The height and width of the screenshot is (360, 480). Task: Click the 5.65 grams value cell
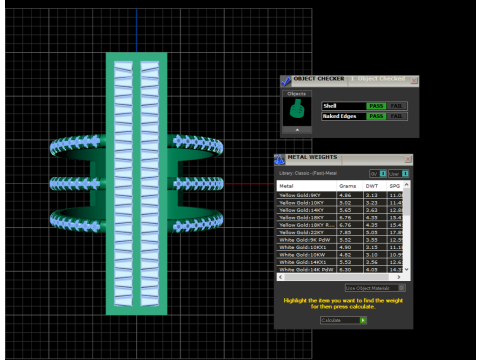[350, 210]
